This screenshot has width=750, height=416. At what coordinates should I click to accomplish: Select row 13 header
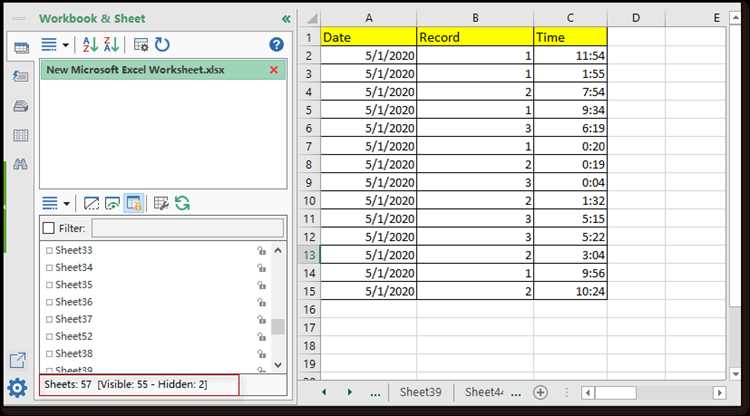309,255
